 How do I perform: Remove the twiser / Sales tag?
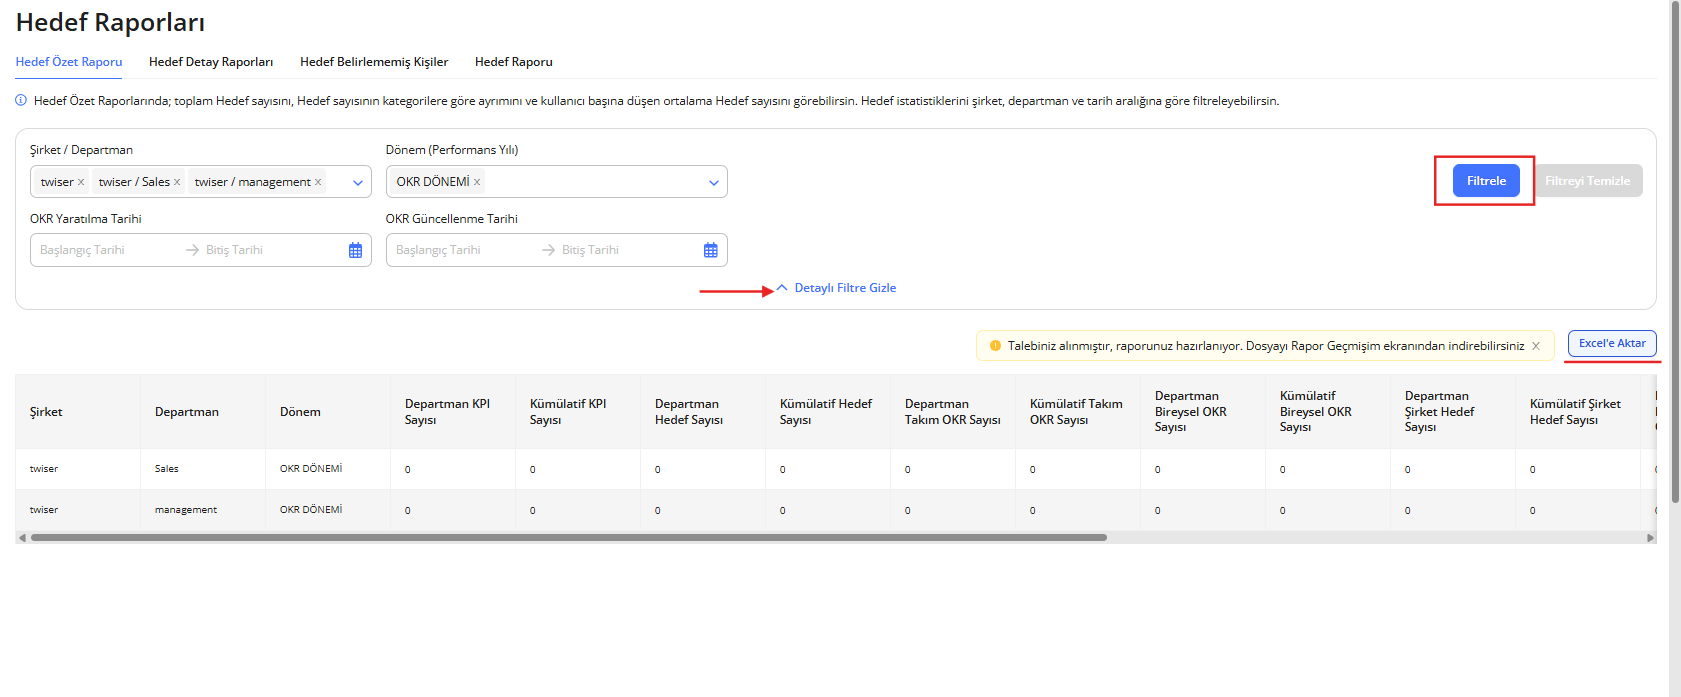[177, 182]
